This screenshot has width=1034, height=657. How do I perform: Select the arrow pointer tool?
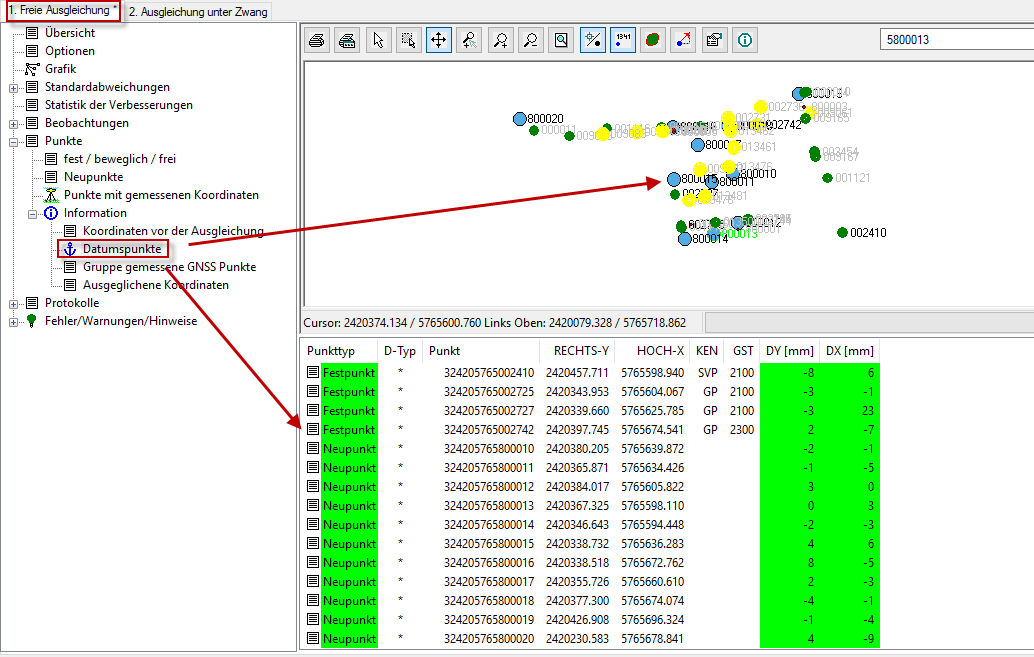pyautogui.click(x=377, y=40)
